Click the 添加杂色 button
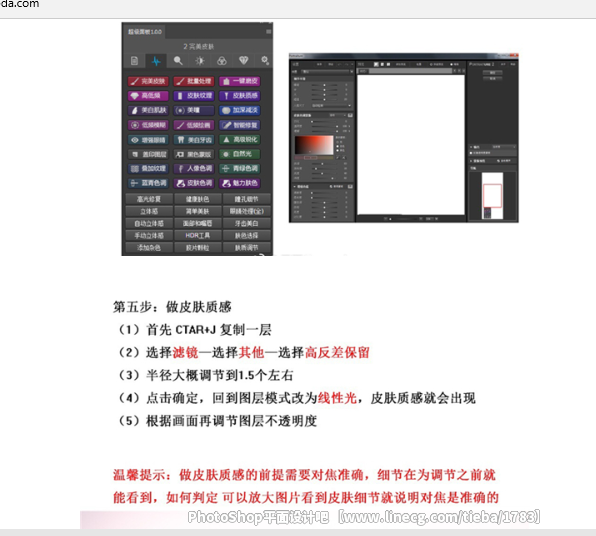The width and height of the screenshot is (596, 536). coord(149,247)
